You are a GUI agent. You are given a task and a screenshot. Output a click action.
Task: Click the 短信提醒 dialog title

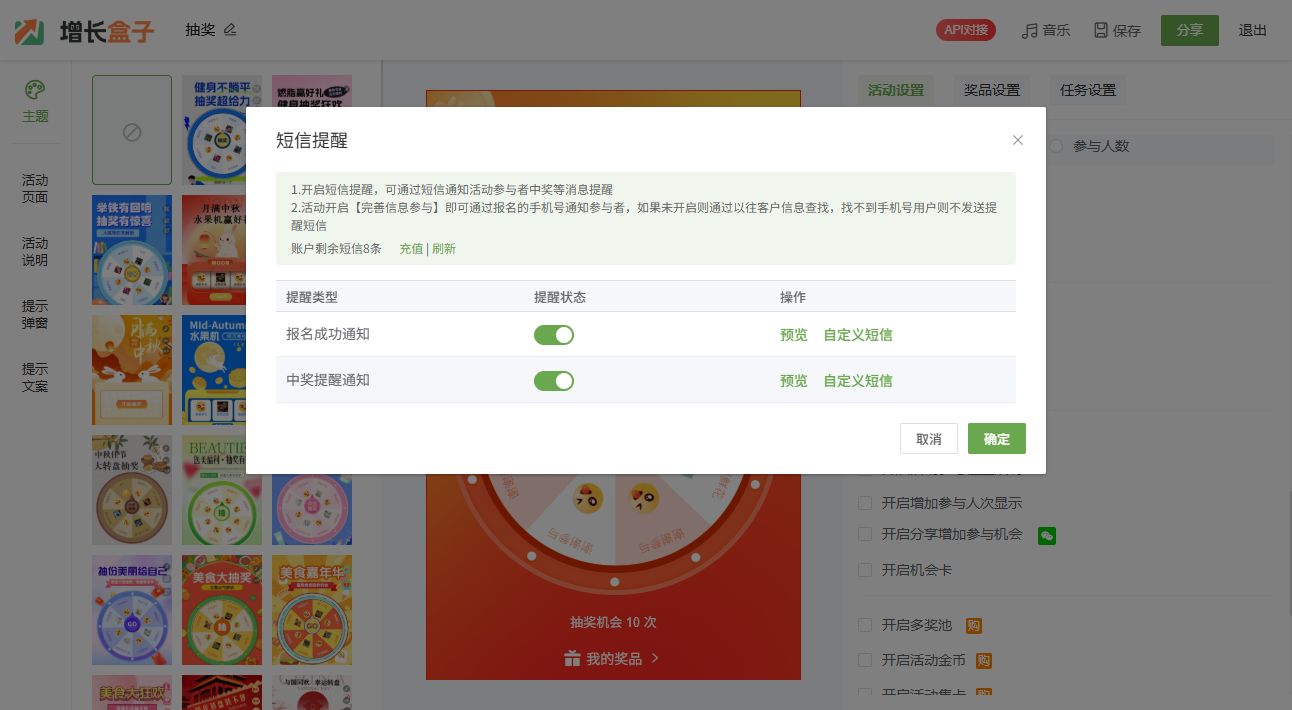tap(312, 140)
